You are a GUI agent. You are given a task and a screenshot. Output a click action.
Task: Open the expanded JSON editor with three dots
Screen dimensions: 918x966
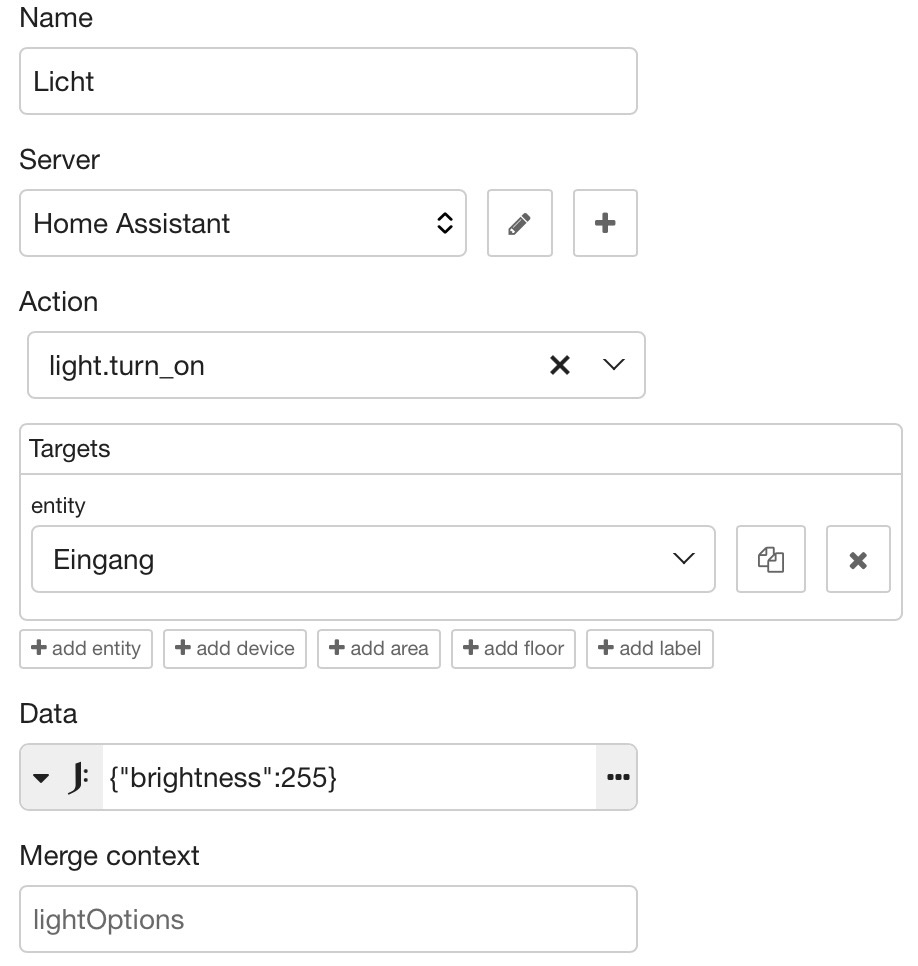[x=617, y=777]
